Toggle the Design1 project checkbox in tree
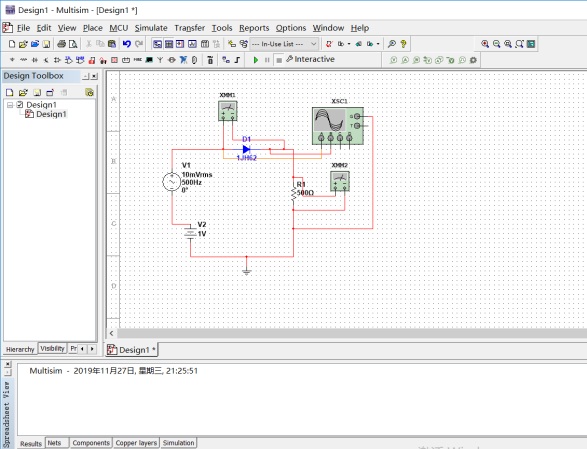587x449 pixels. tap(20, 104)
